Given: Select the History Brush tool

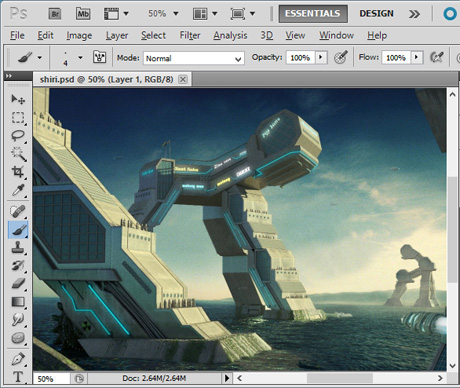Looking at the screenshot, I should [x=18, y=266].
